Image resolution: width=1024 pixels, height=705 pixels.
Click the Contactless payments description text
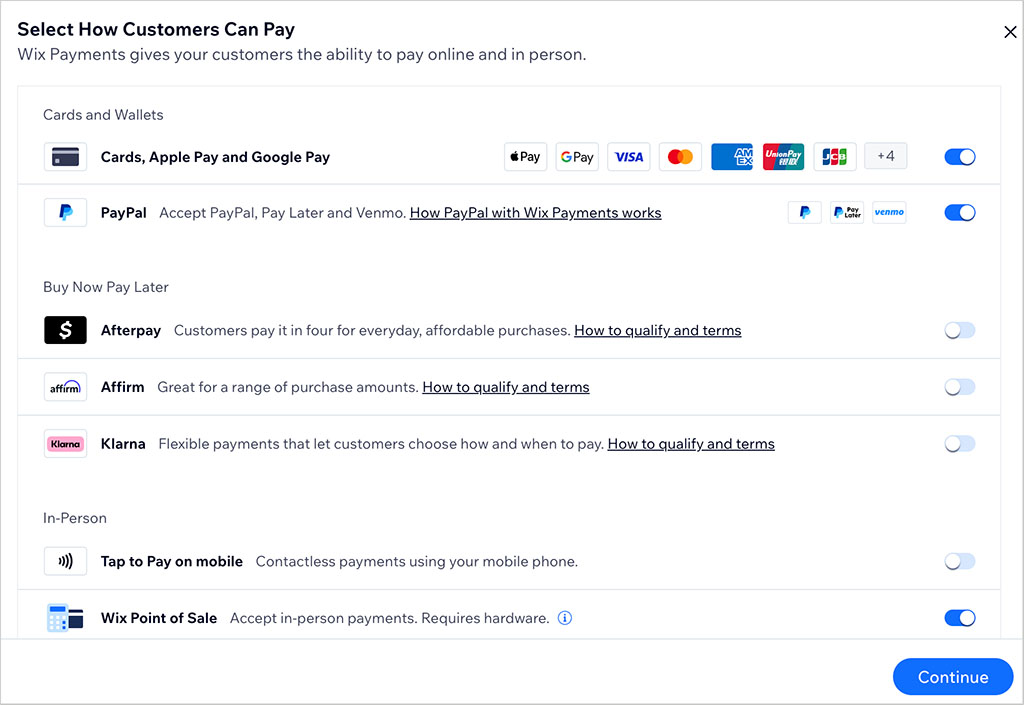pos(417,561)
